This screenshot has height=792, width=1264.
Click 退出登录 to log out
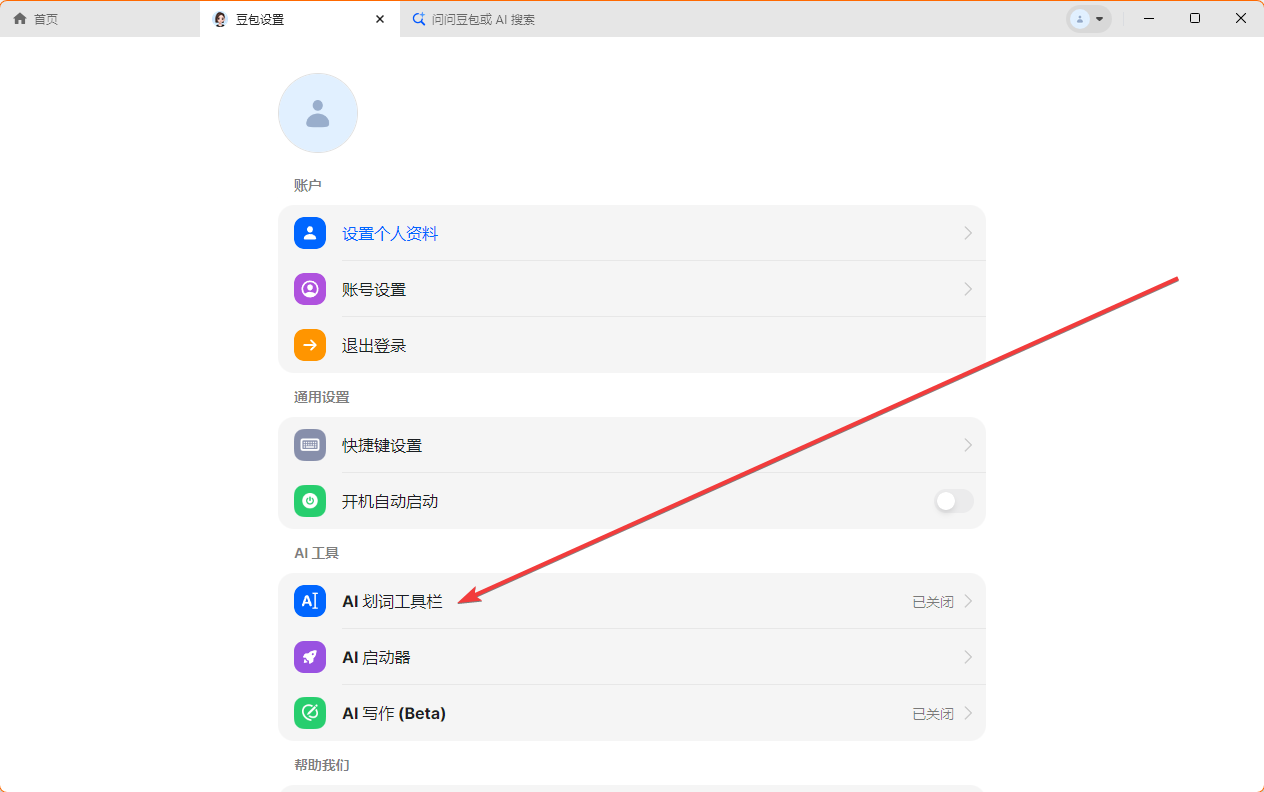click(632, 345)
